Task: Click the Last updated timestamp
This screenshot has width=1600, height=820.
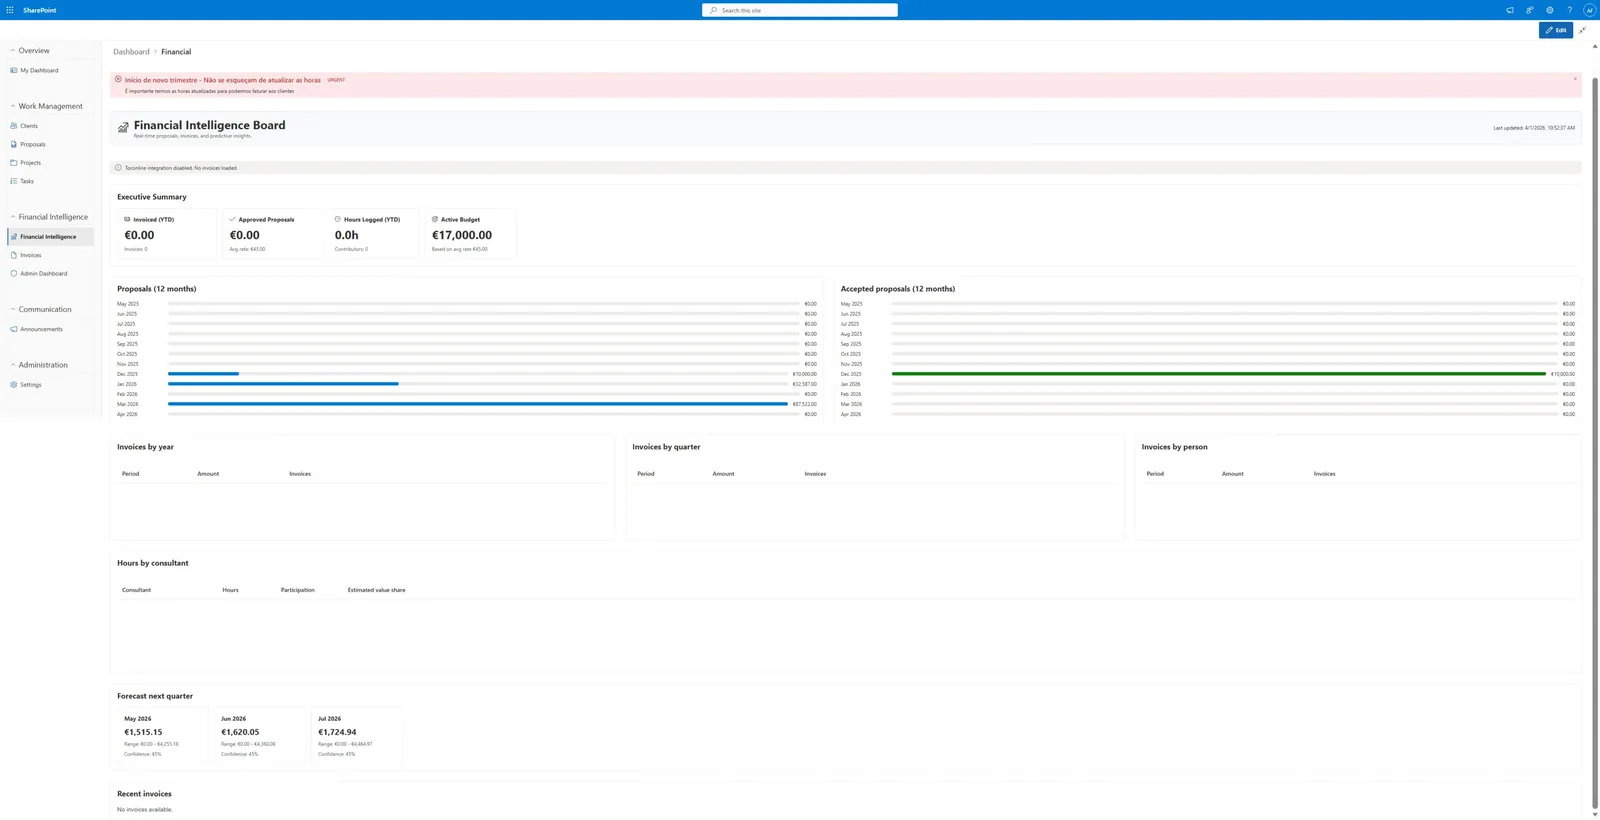Action: [1534, 128]
